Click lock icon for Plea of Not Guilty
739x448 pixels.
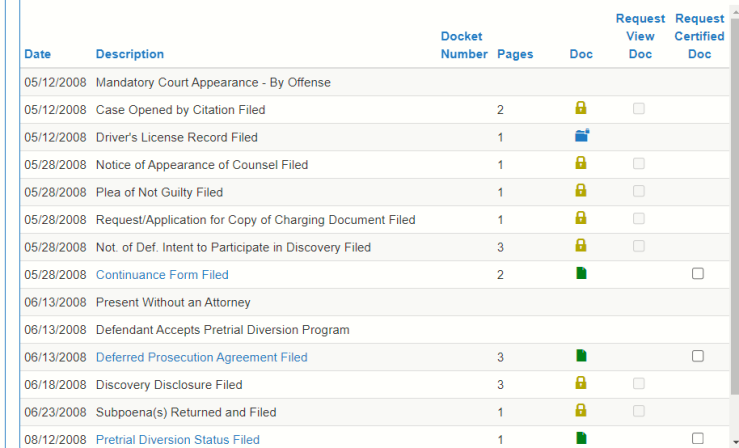click(x=581, y=191)
